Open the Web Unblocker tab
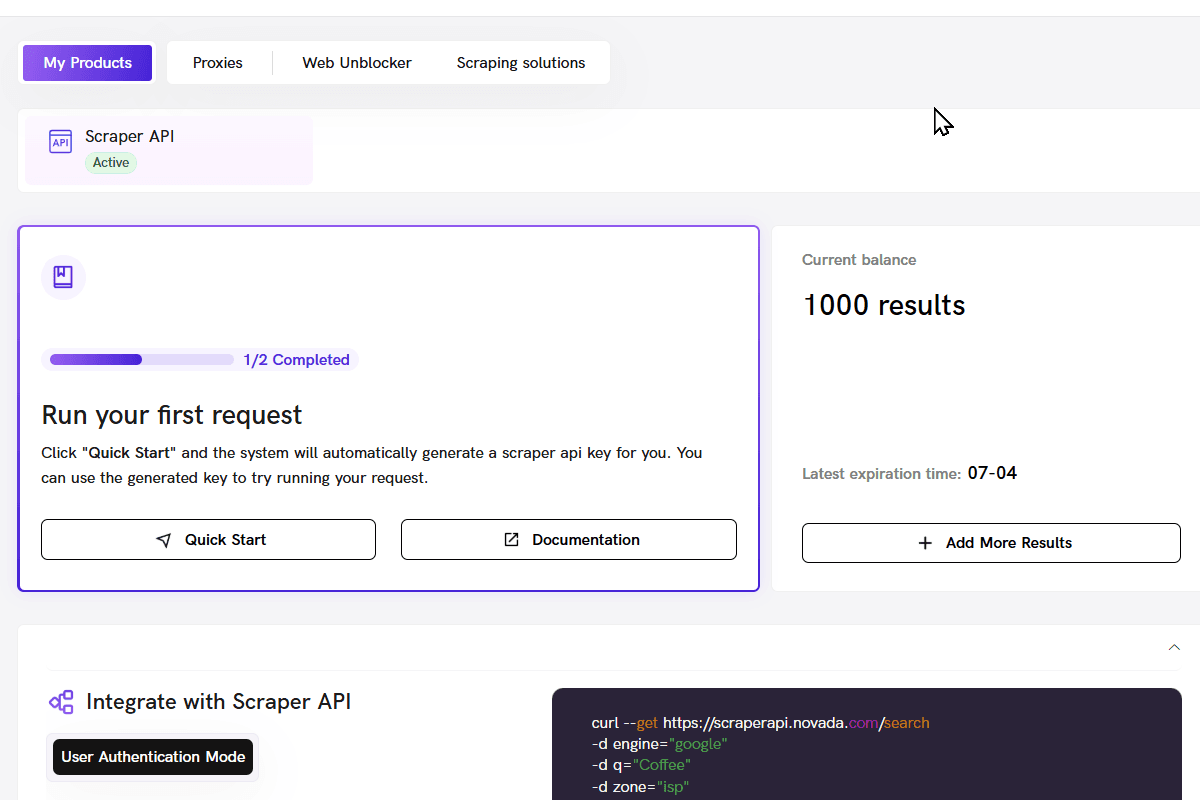 pos(357,63)
